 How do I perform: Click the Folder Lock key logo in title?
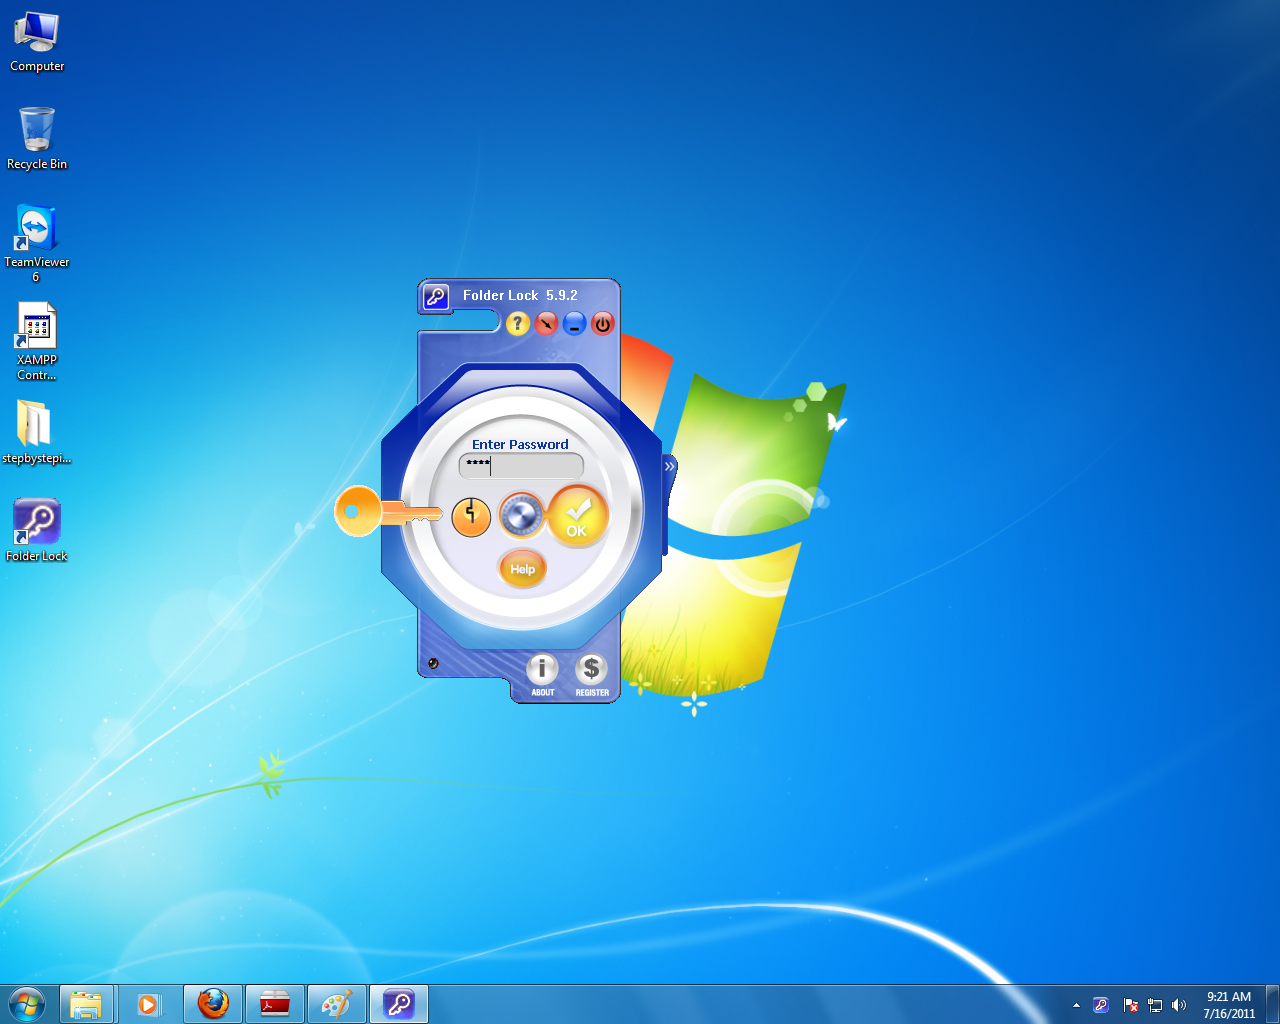pos(436,297)
